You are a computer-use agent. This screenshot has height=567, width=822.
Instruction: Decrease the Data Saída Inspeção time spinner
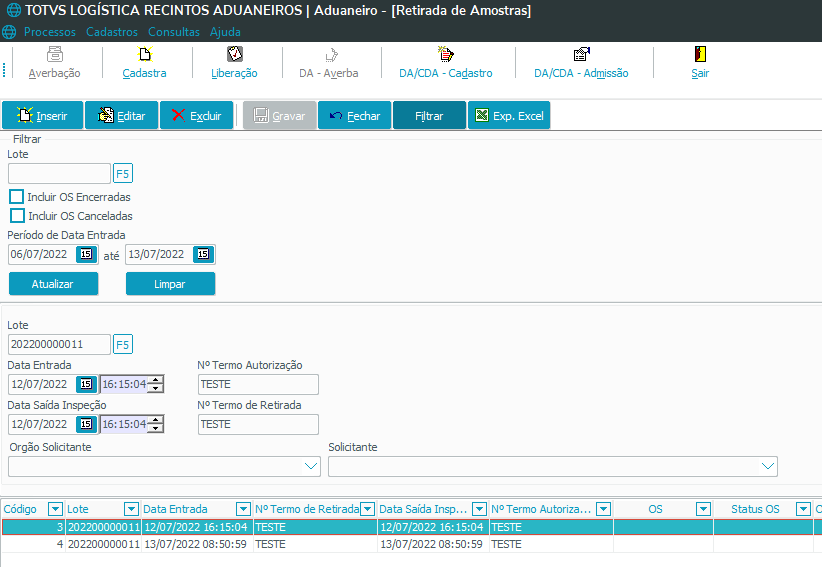coord(156,428)
